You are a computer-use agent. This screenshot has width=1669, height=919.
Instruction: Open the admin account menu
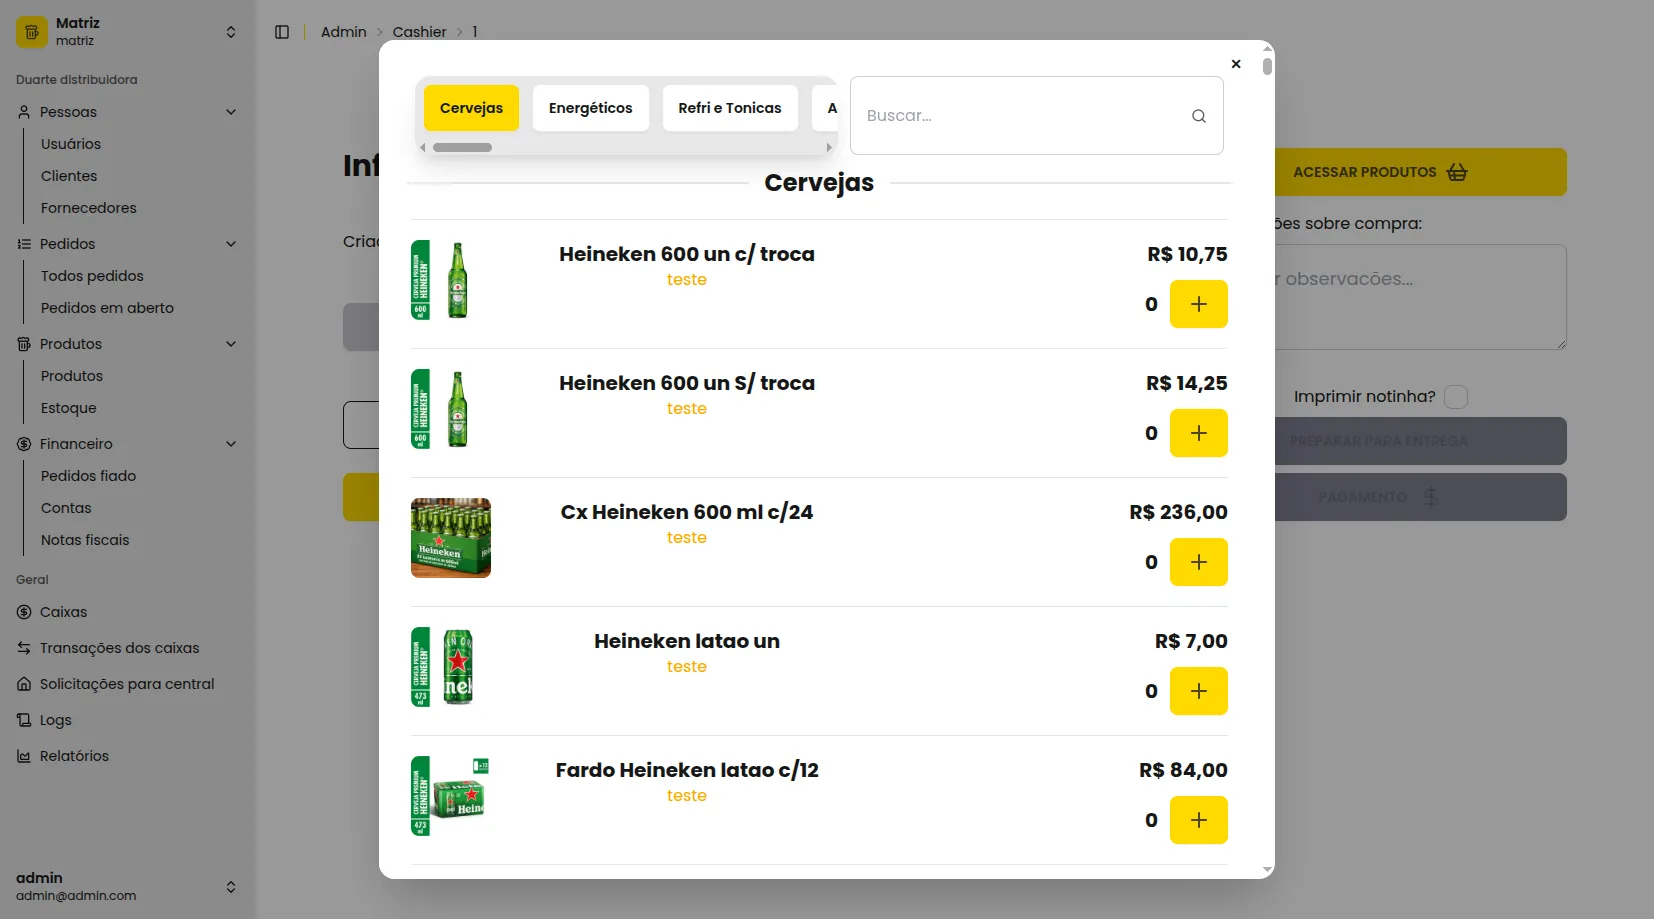128,887
